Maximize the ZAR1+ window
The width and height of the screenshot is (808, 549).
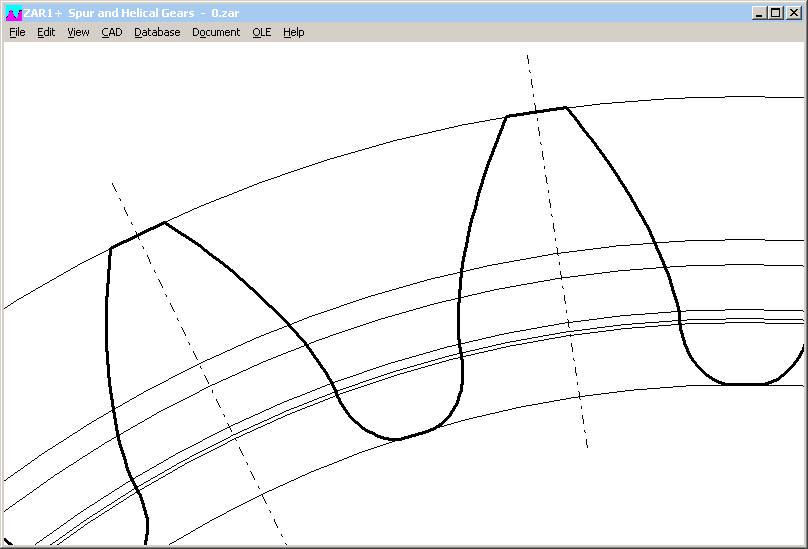click(775, 13)
